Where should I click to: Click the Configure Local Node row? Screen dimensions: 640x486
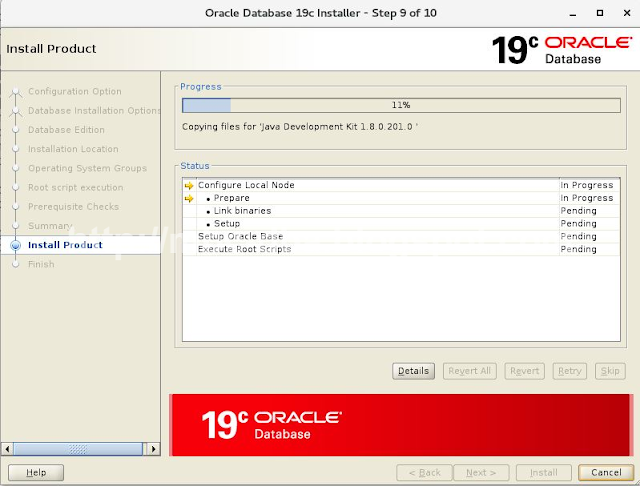coord(401,185)
